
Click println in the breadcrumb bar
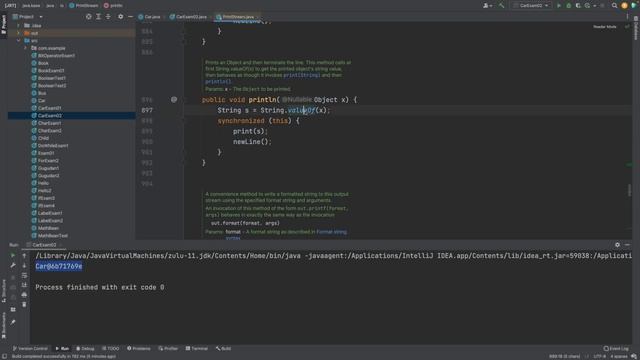113,6
